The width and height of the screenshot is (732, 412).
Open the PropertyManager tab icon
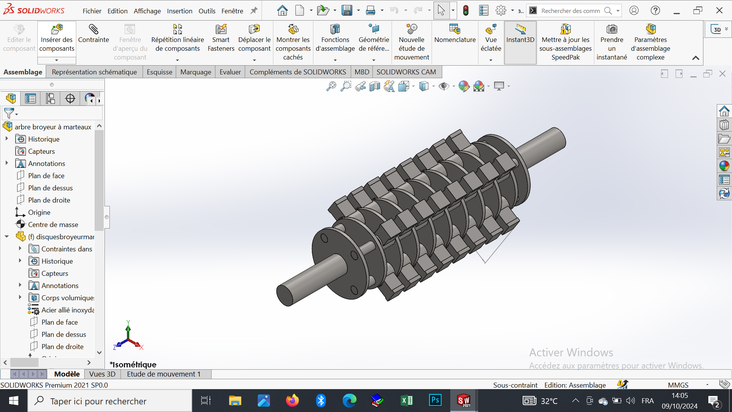31,99
